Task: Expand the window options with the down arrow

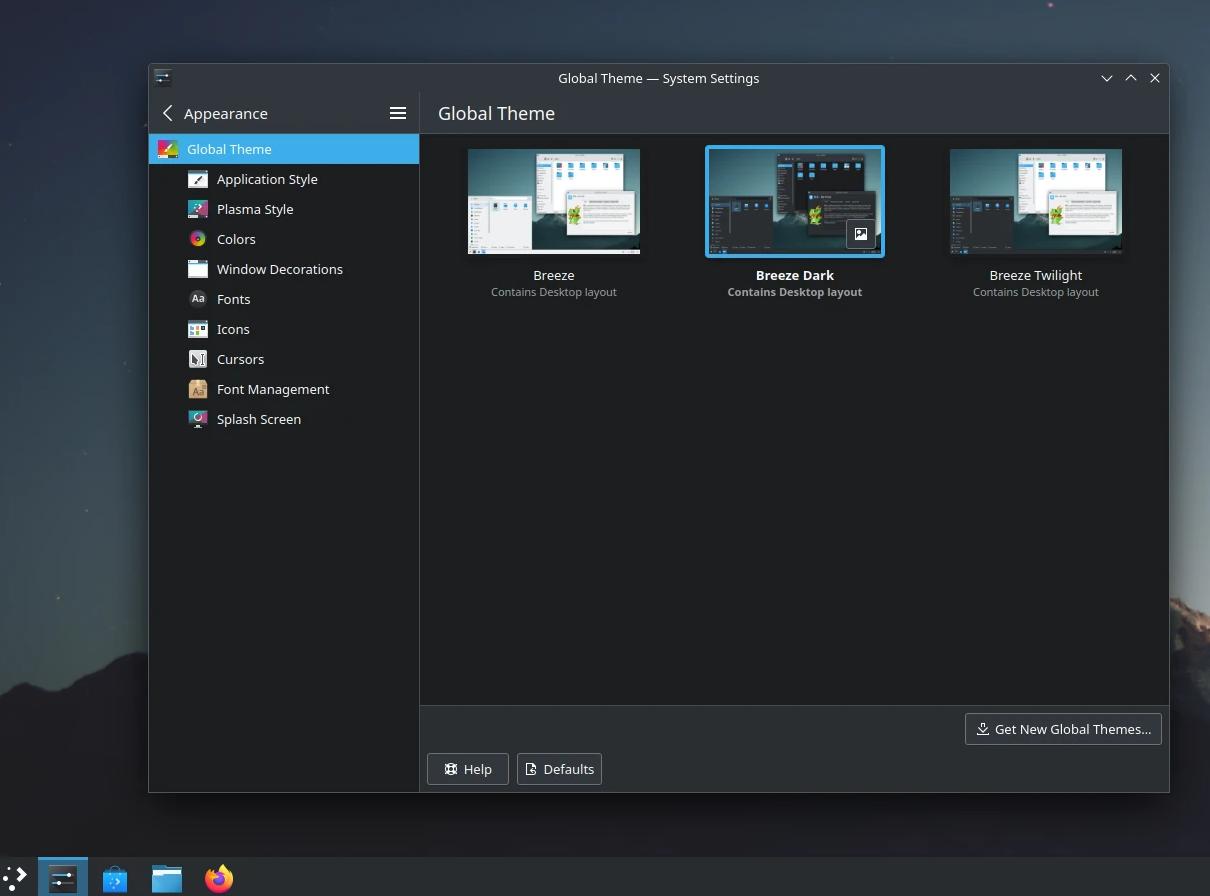Action: click(x=1106, y=78)
